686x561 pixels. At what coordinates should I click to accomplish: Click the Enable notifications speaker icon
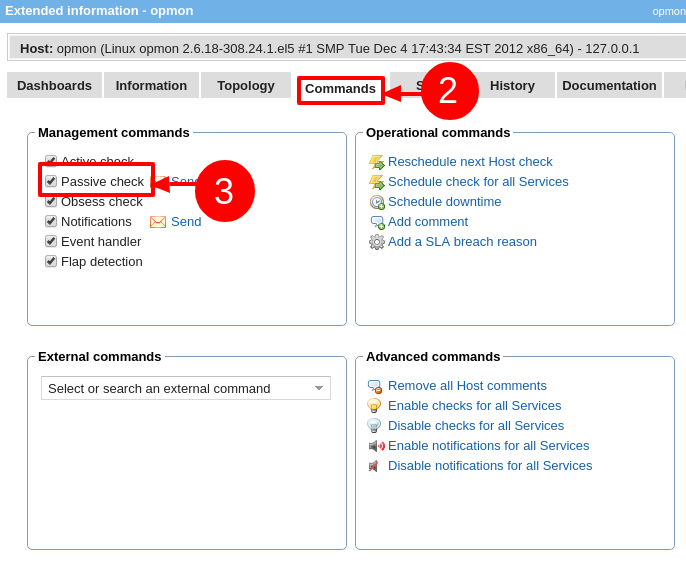point(375,446)
